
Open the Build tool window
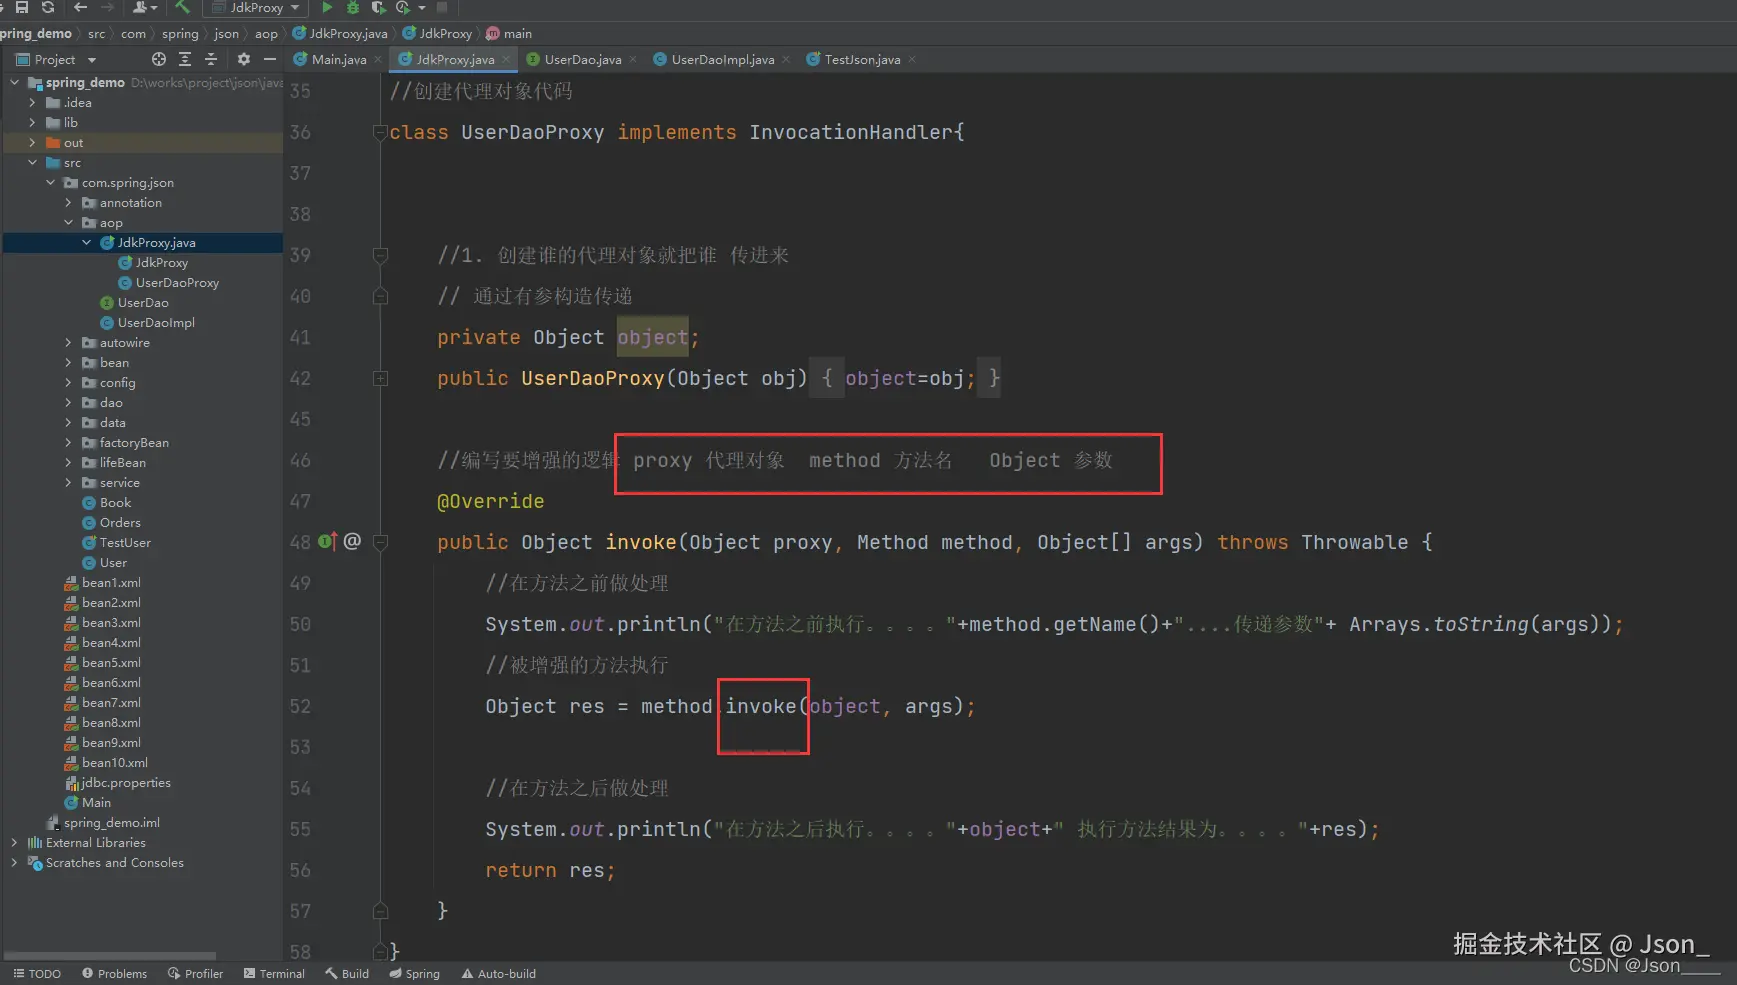pos(347,974)
